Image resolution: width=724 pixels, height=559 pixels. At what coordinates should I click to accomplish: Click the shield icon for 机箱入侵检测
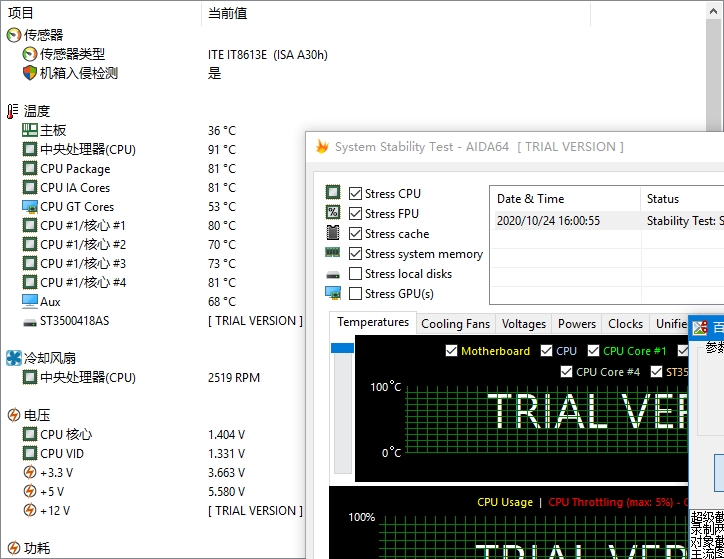point(30,73)
